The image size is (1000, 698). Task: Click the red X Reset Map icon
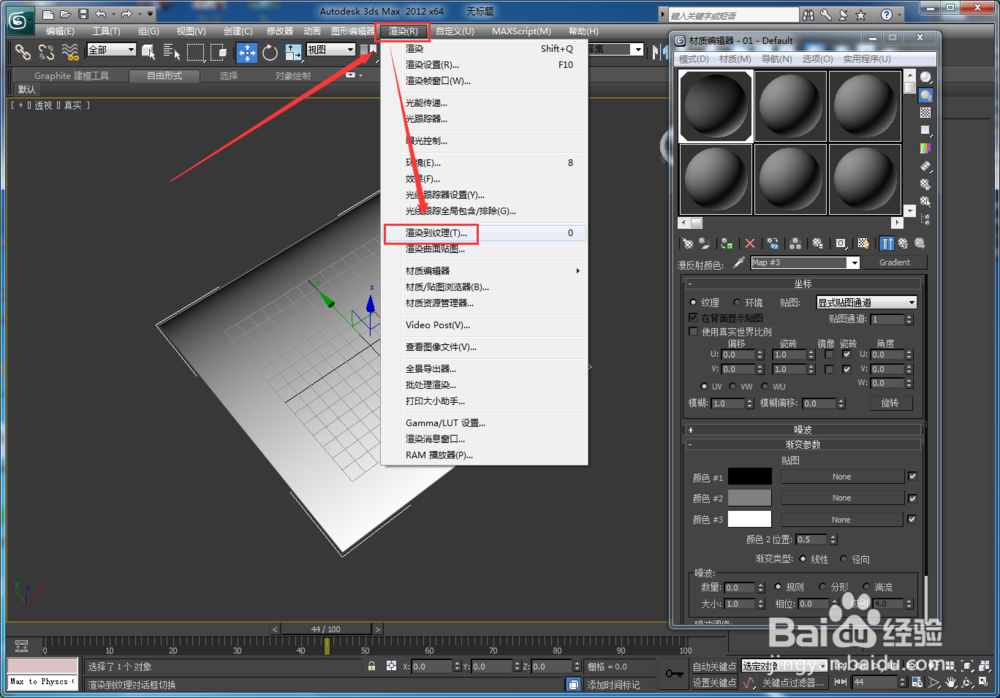tap(750, 243)
